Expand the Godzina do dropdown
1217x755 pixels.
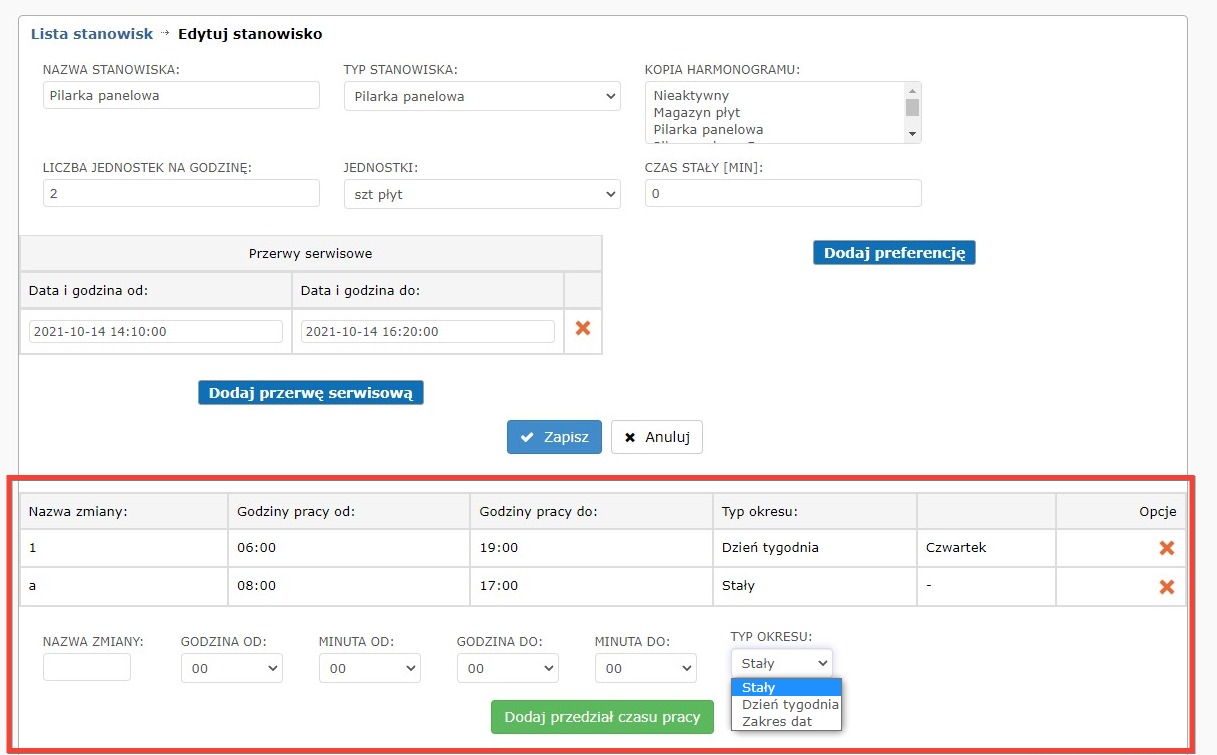(x=508, y=668)
